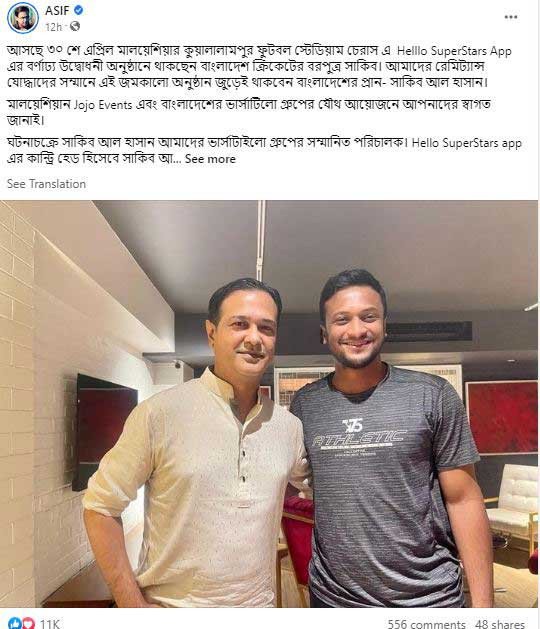Open the 556 comments
The image size is (540, 629).
click(426, 624)
